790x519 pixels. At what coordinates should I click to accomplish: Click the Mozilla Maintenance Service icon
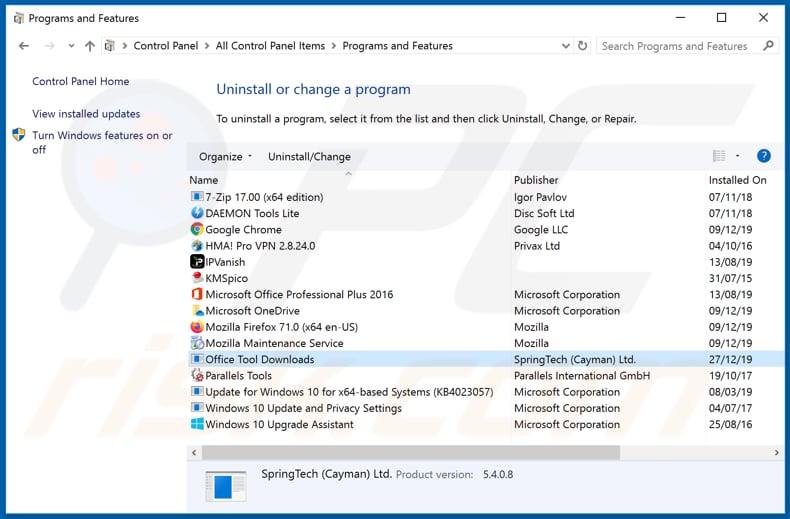(197, 343)
